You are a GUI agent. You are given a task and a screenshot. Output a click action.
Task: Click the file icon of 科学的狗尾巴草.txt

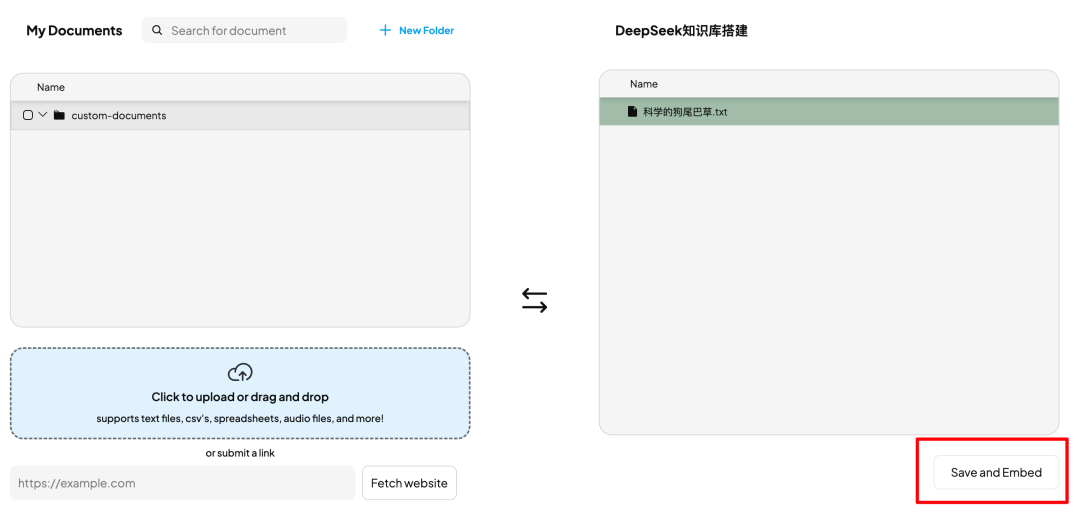[632, 112]
